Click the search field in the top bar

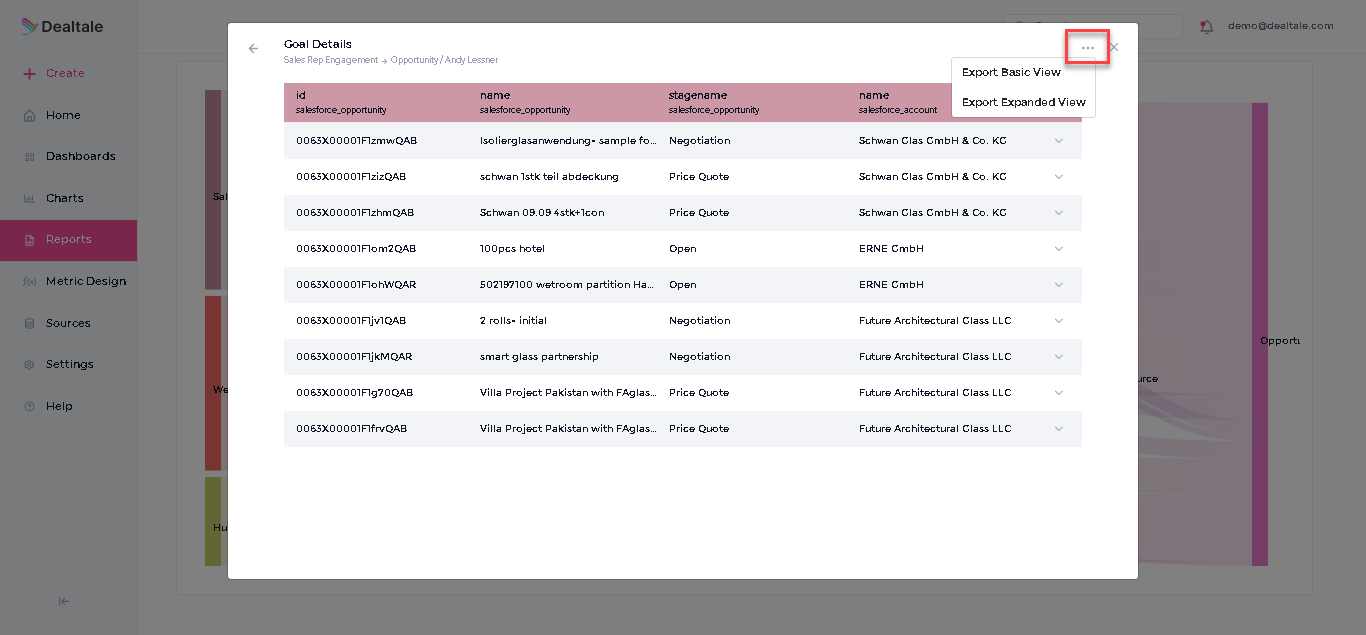pyautogui.click(x=1093, y=26)
